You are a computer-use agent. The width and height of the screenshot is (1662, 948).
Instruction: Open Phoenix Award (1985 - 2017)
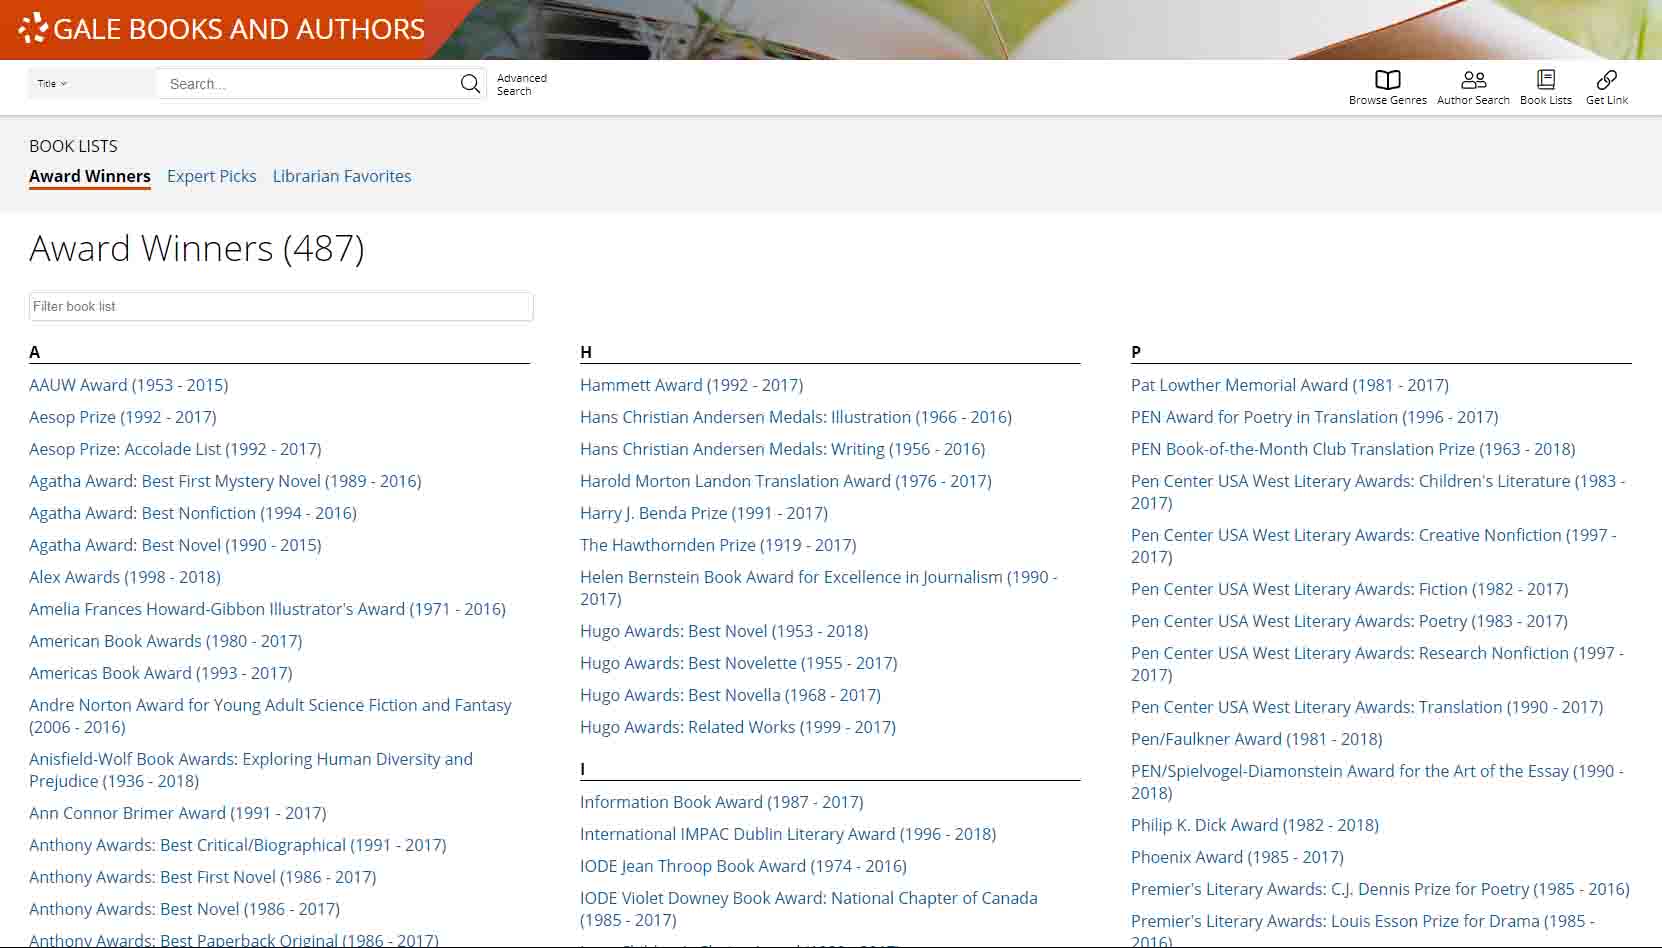coord(1237,857)
